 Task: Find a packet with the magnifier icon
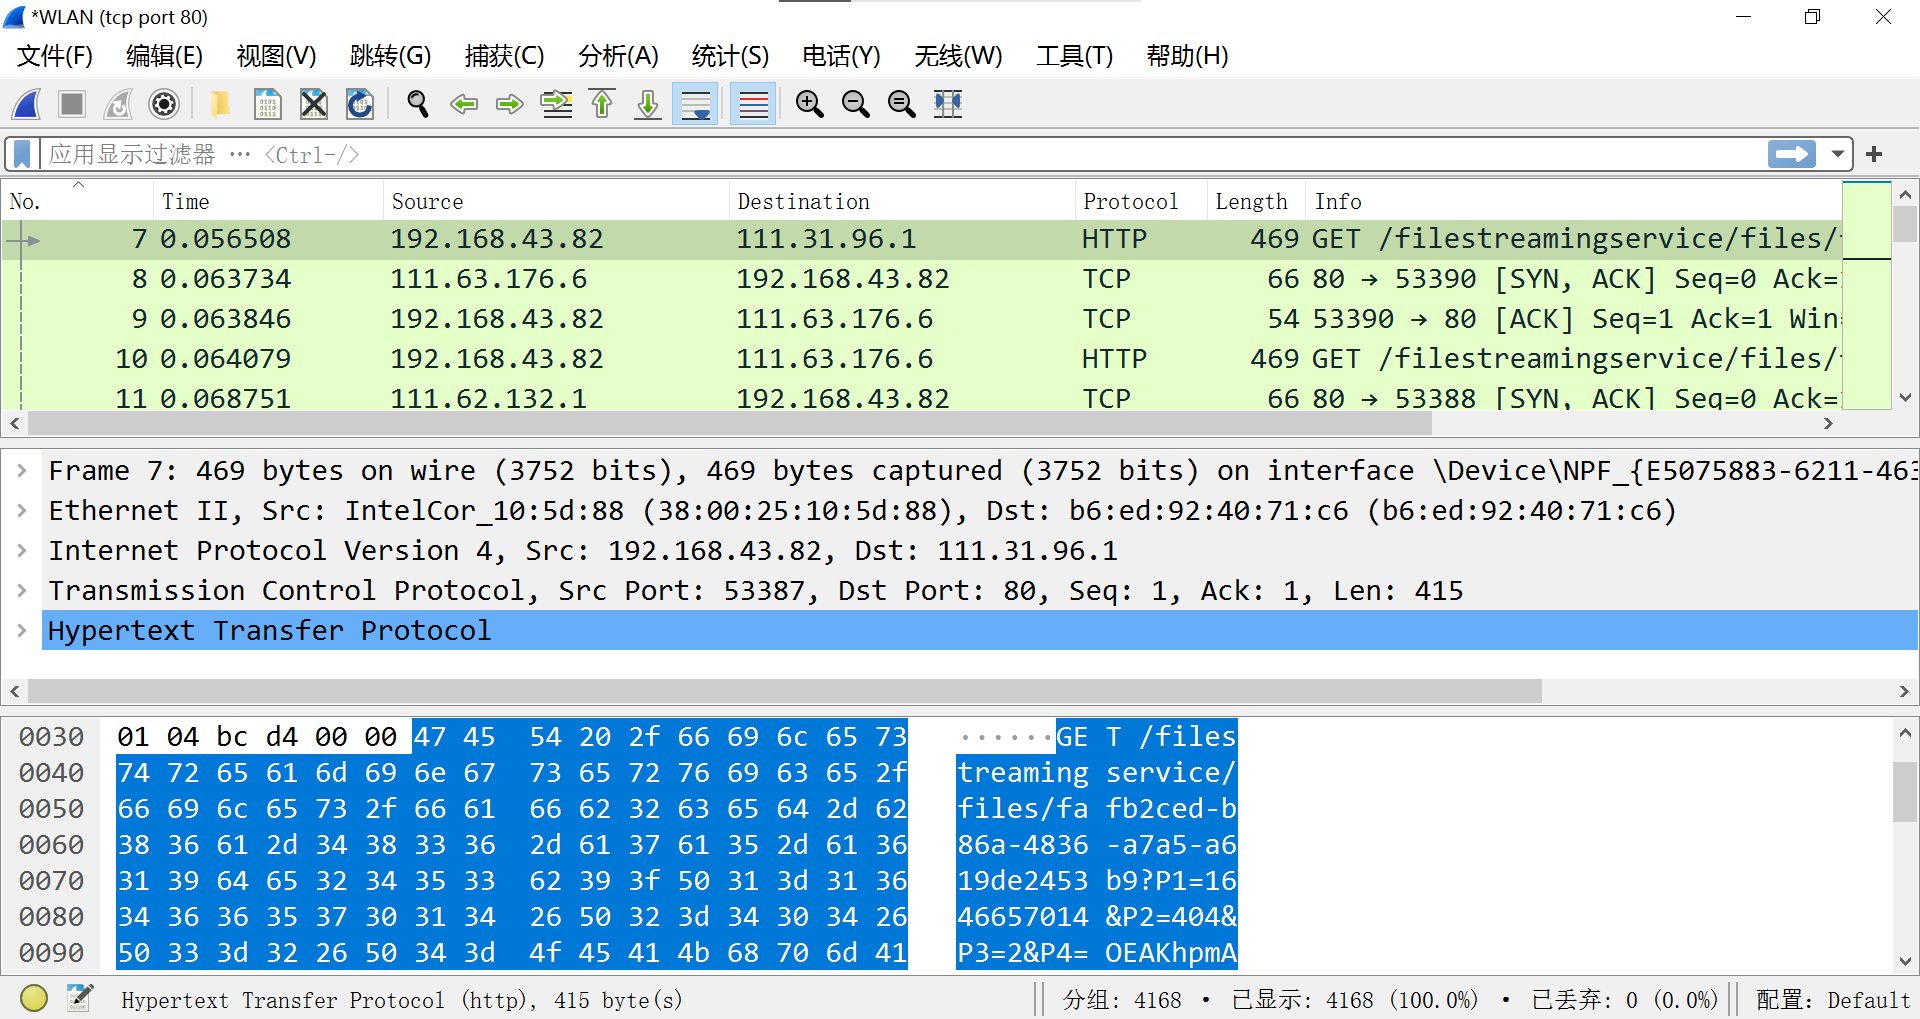pyautogui.click(x=417, y=104)
